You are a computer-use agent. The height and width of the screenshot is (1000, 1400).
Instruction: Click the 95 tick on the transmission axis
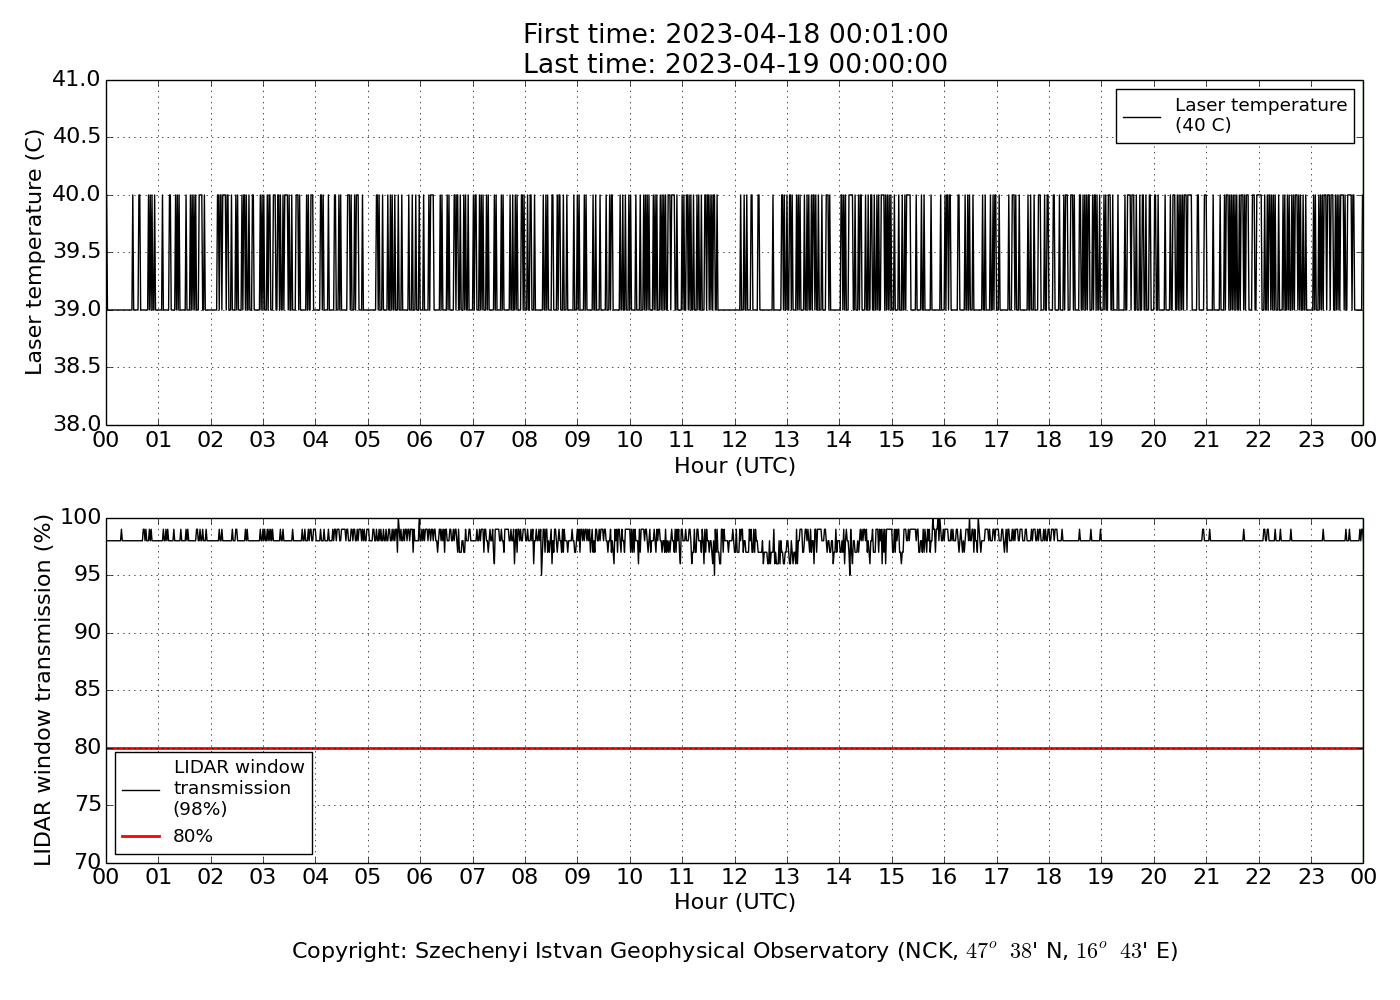(88, 575)
